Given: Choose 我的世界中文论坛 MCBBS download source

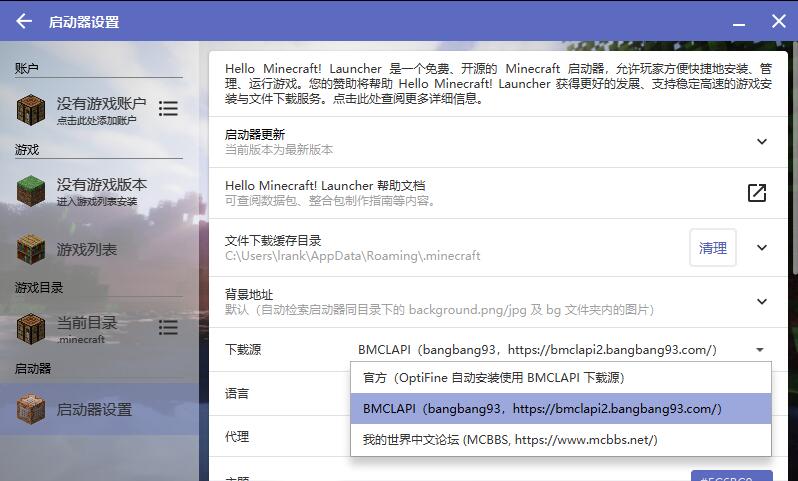Looking at the screenshot, I should 561,440.
